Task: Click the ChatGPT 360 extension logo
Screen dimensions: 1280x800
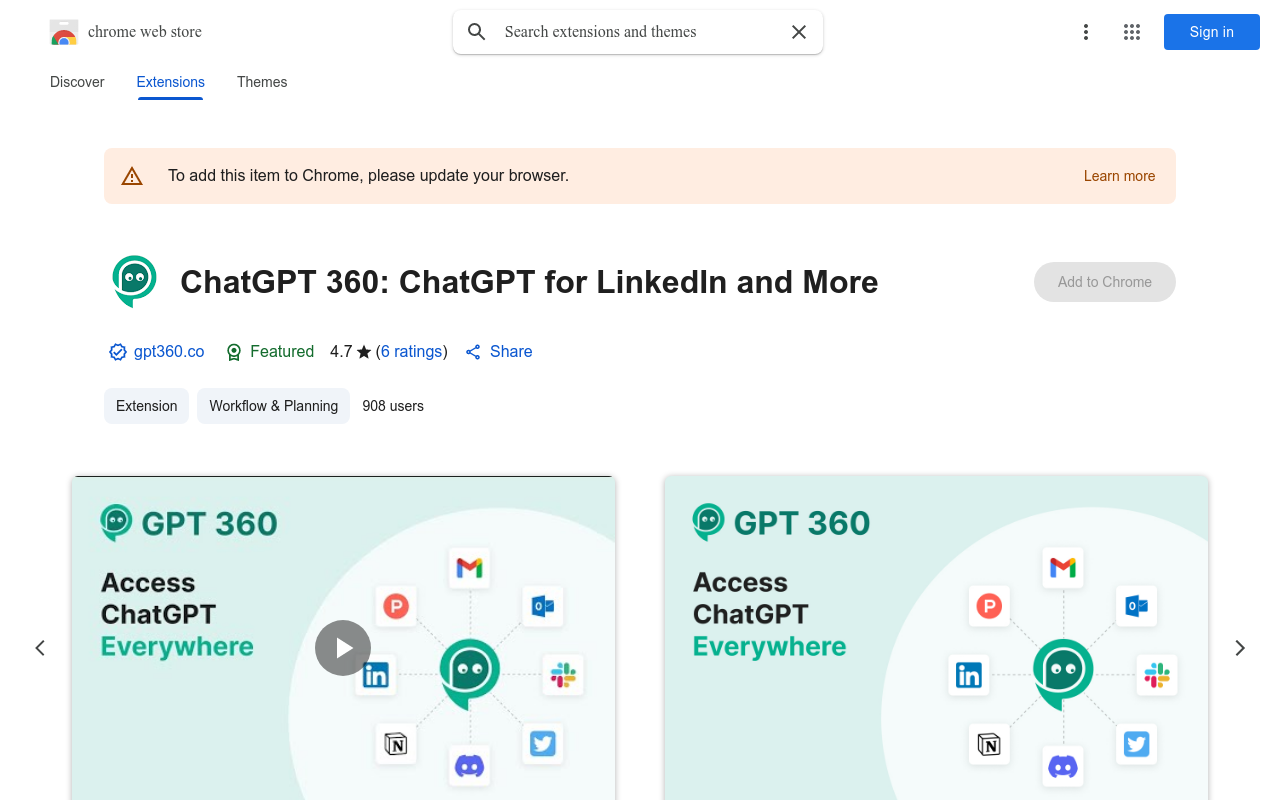Action: click(x=134, y=281)
